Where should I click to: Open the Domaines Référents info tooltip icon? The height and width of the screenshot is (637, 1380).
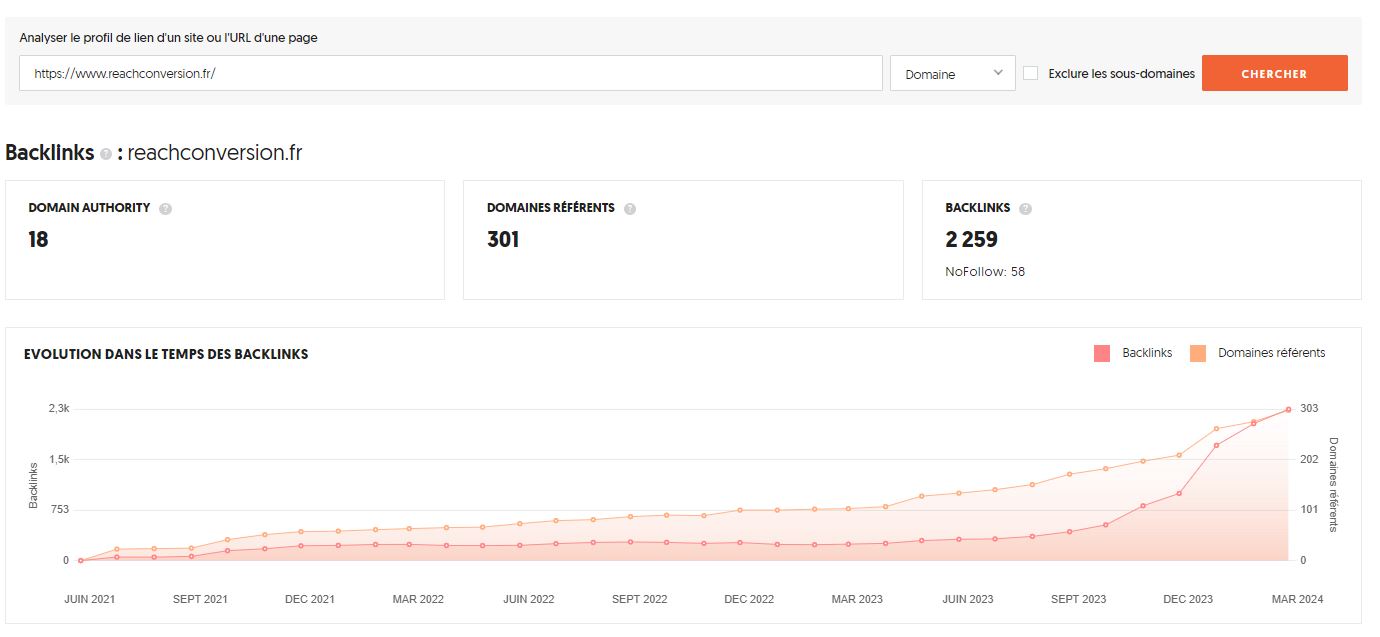point(630,209)
